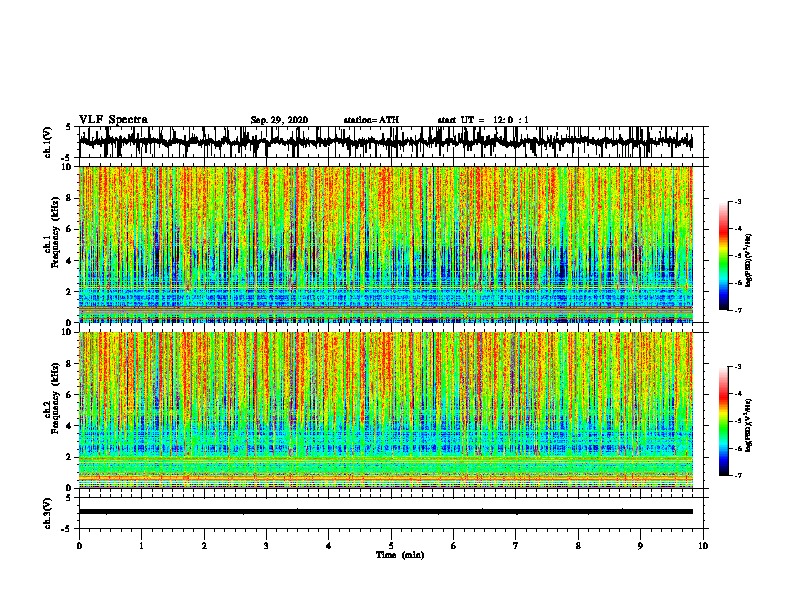Click time axis tick label "6"

(454, 546)
